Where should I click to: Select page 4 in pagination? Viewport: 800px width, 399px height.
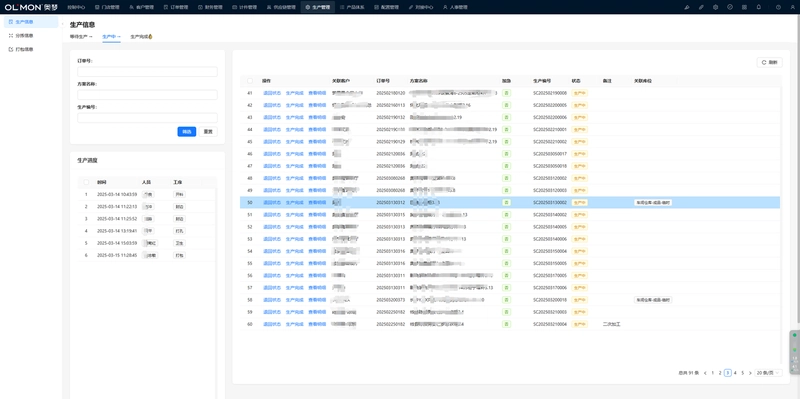coord(735,373)
